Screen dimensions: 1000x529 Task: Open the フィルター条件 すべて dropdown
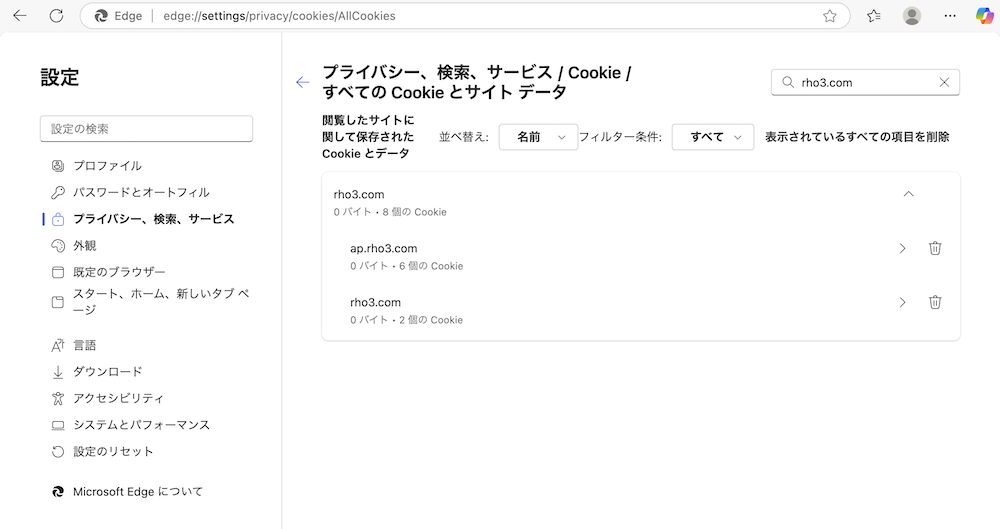[x=713, y=137]
